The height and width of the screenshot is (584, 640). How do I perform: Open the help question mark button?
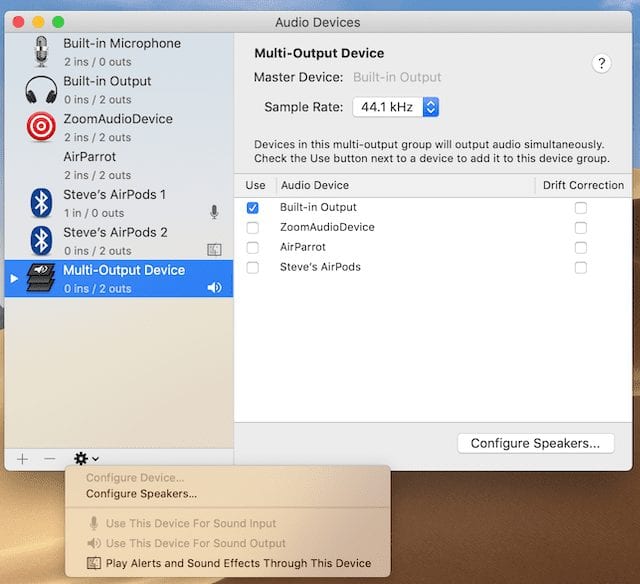[601, 63]
